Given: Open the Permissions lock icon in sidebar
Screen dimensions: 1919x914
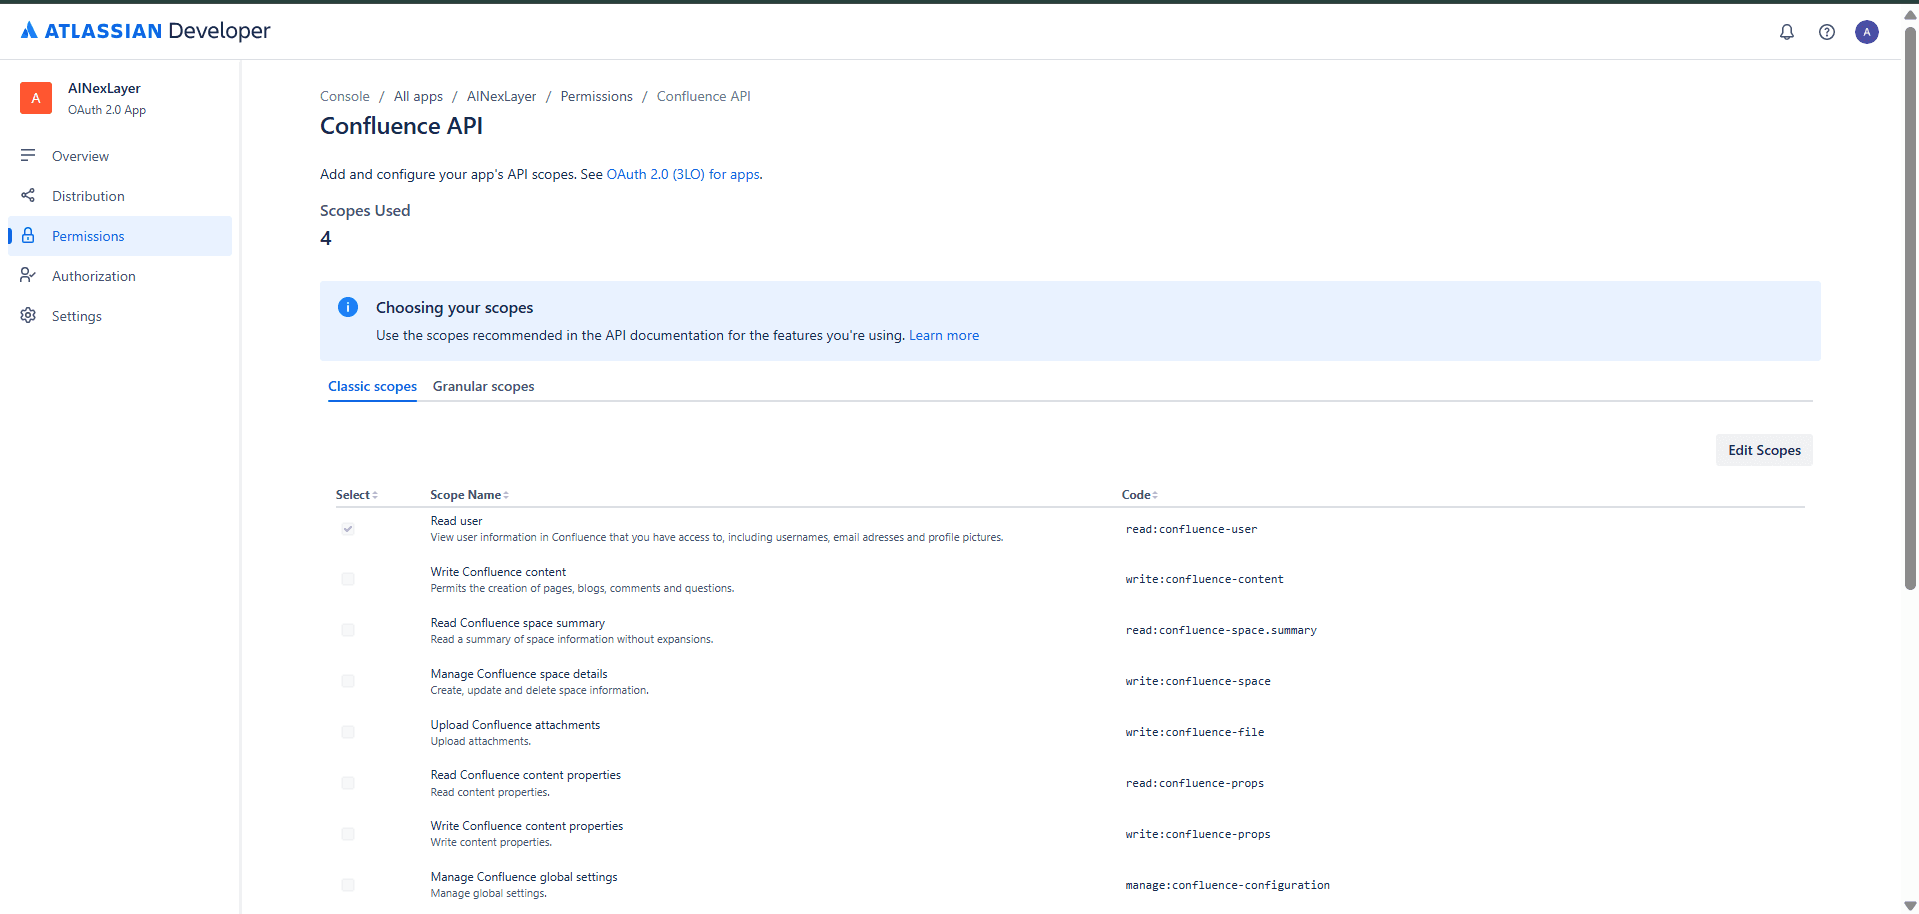Looking at the screenshot, I should pos(28,235).
